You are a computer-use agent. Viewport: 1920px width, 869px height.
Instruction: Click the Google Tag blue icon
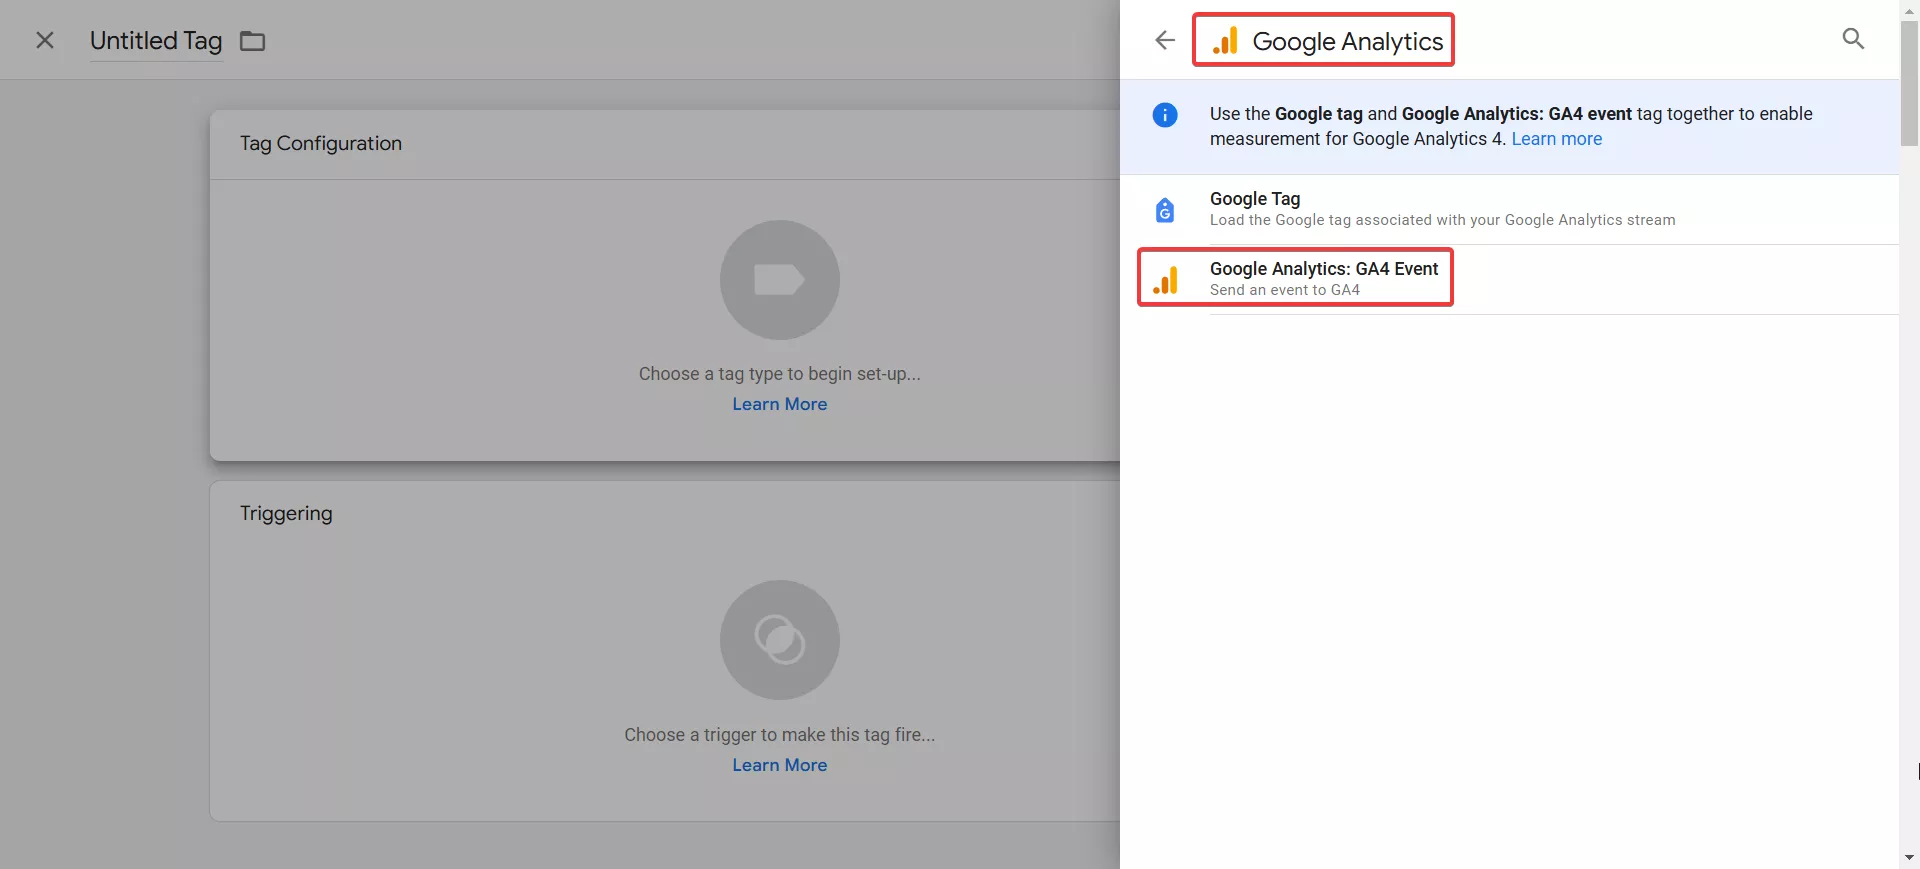point(1165,210)
